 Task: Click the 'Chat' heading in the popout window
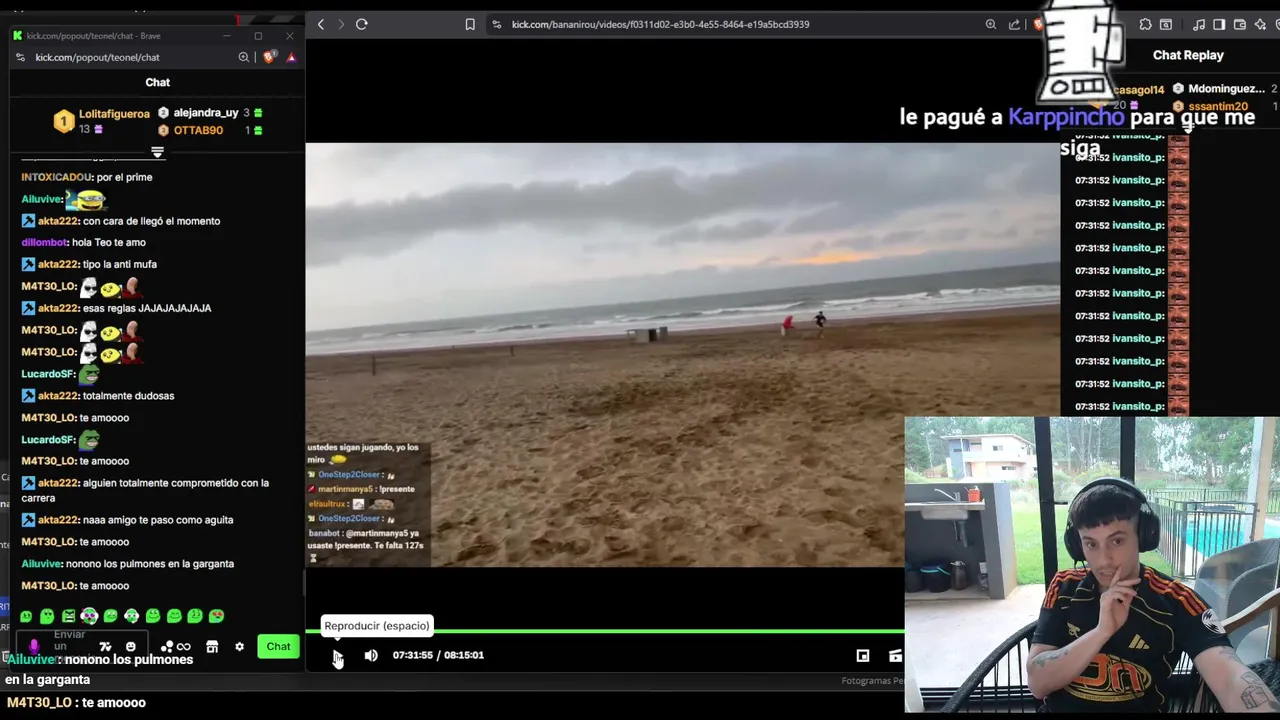coord(158,82)
